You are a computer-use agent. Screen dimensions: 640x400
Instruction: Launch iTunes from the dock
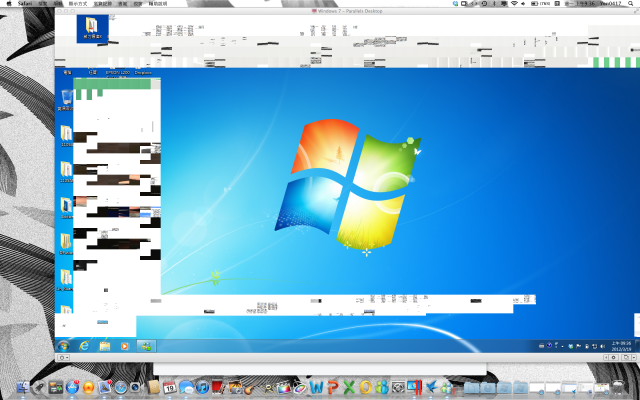pos(202,387)
